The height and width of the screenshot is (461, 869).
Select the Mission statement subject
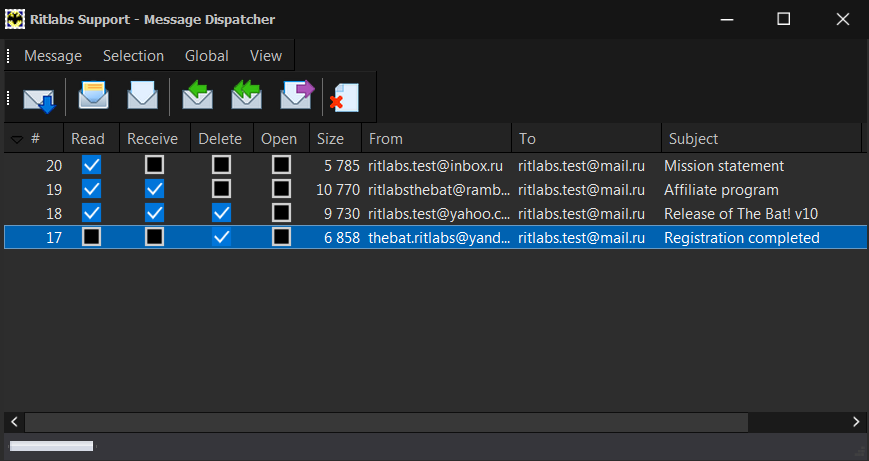724,166
